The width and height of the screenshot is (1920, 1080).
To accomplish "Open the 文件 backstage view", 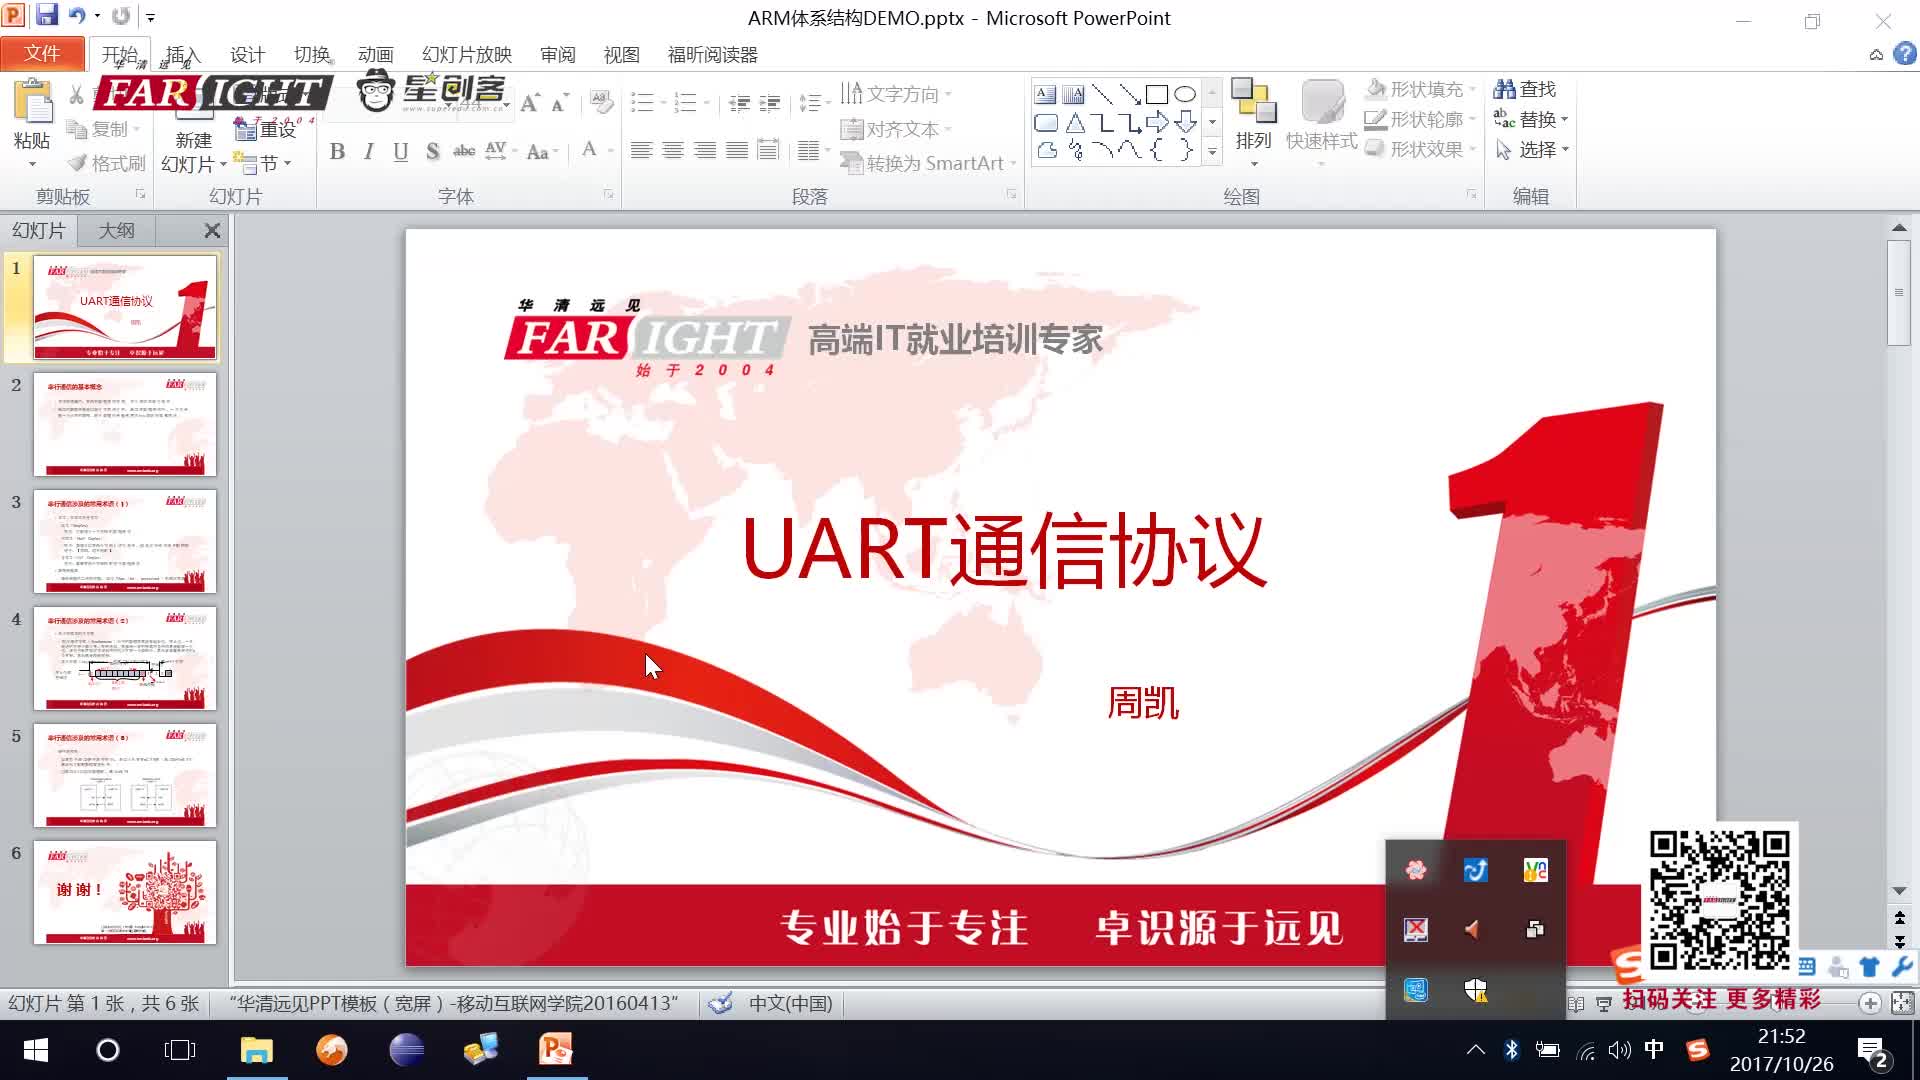I will pyautogui.click(x=43, y=53).
